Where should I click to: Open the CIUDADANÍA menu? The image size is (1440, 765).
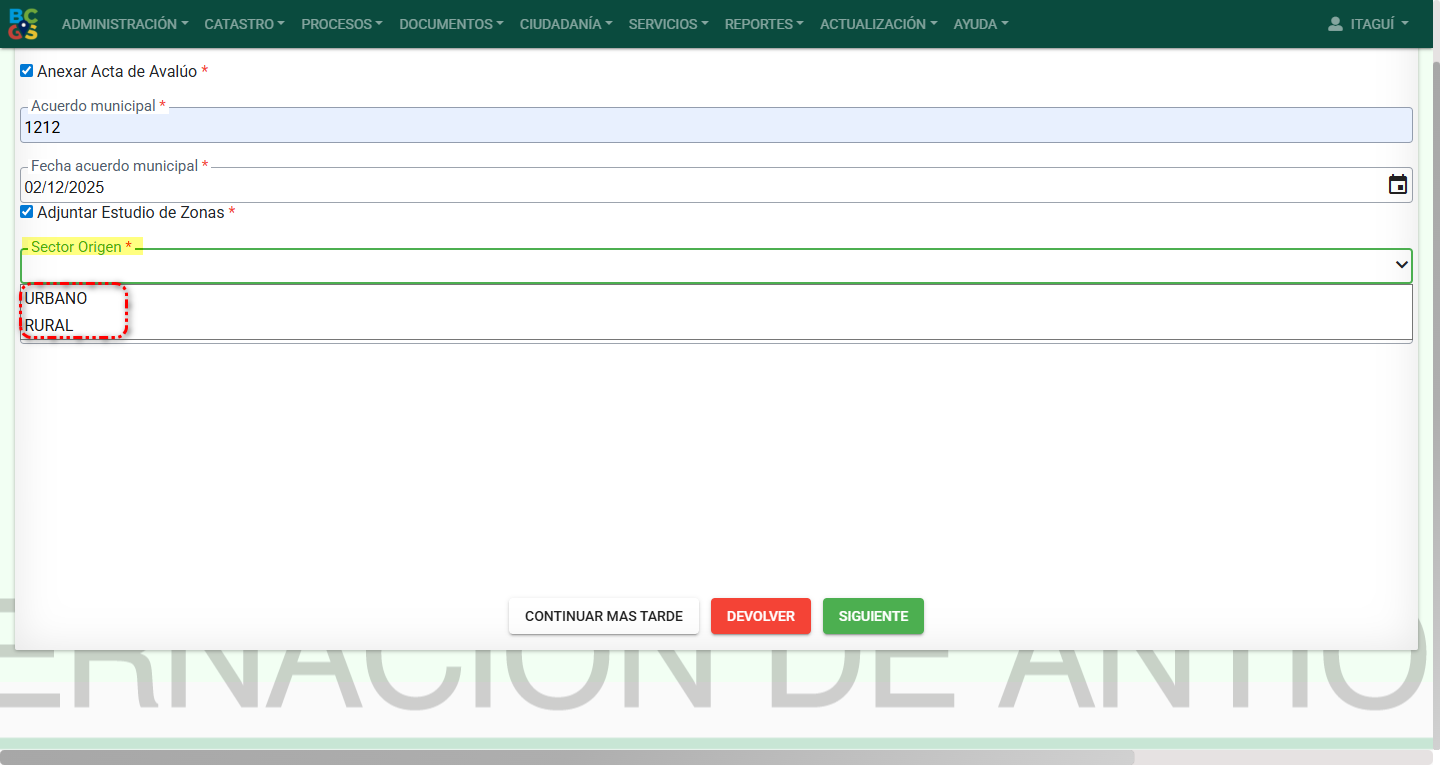[x=566, y=24]
